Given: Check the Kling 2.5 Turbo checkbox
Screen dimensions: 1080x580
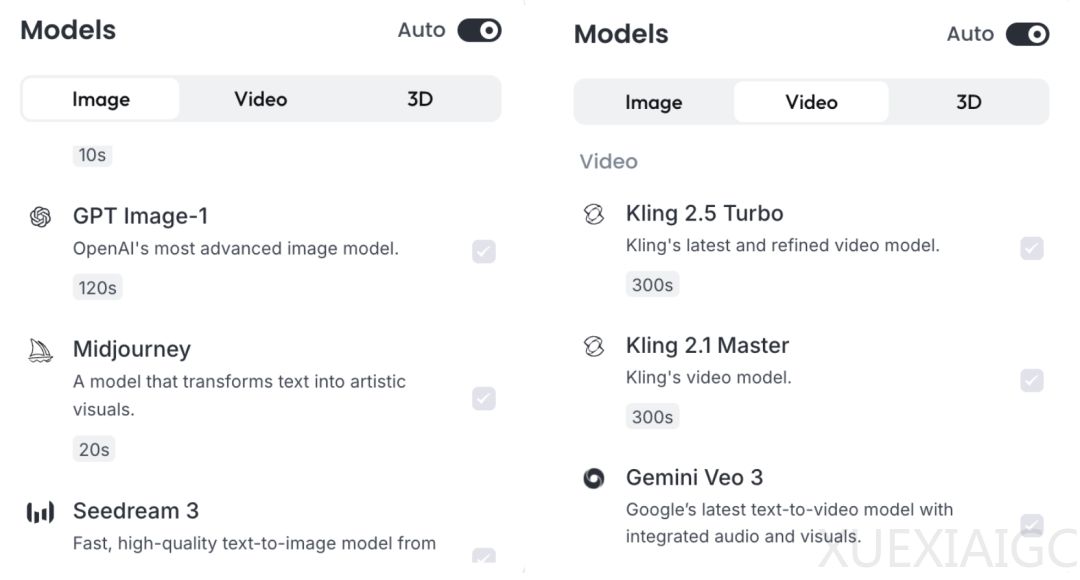Looking at the screenshot, I should [x=1032, y=248].
